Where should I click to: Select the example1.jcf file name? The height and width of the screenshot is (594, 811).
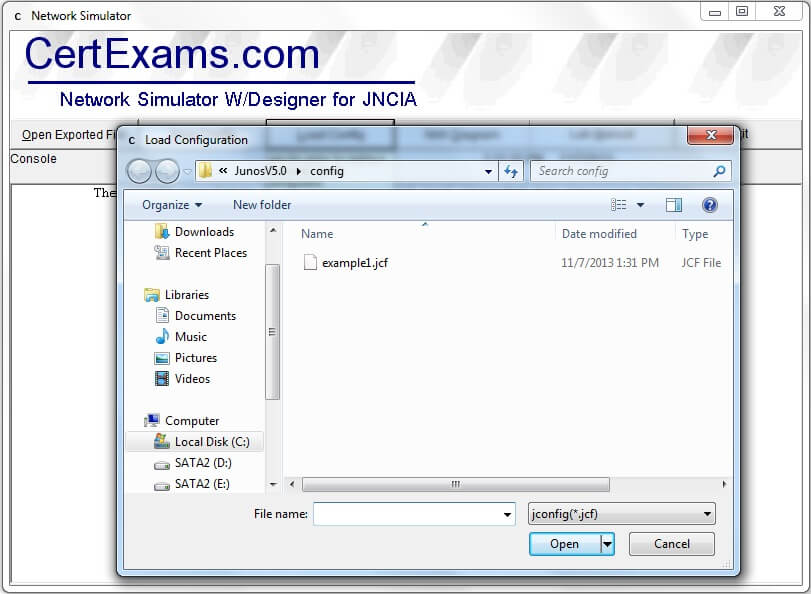(355, 263)
